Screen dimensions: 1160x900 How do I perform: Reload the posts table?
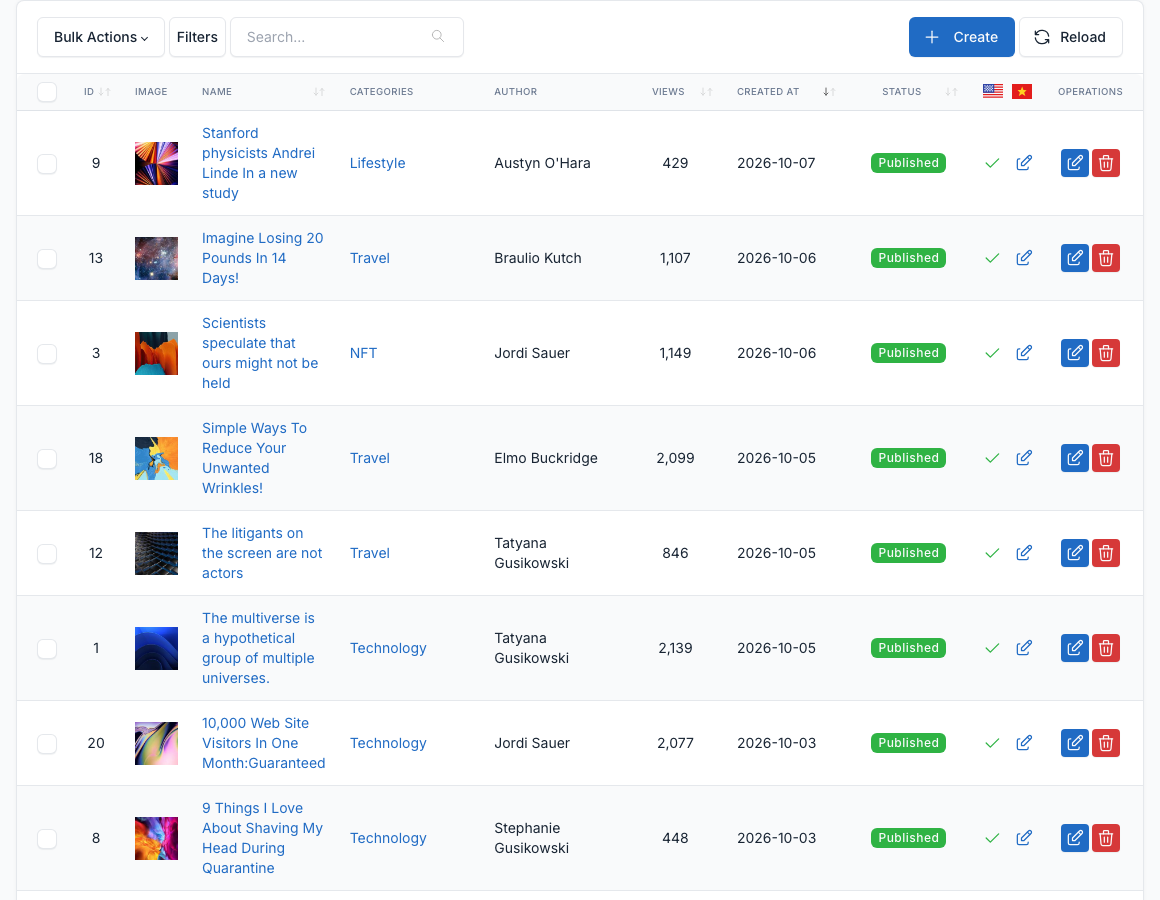point(1070,37)
